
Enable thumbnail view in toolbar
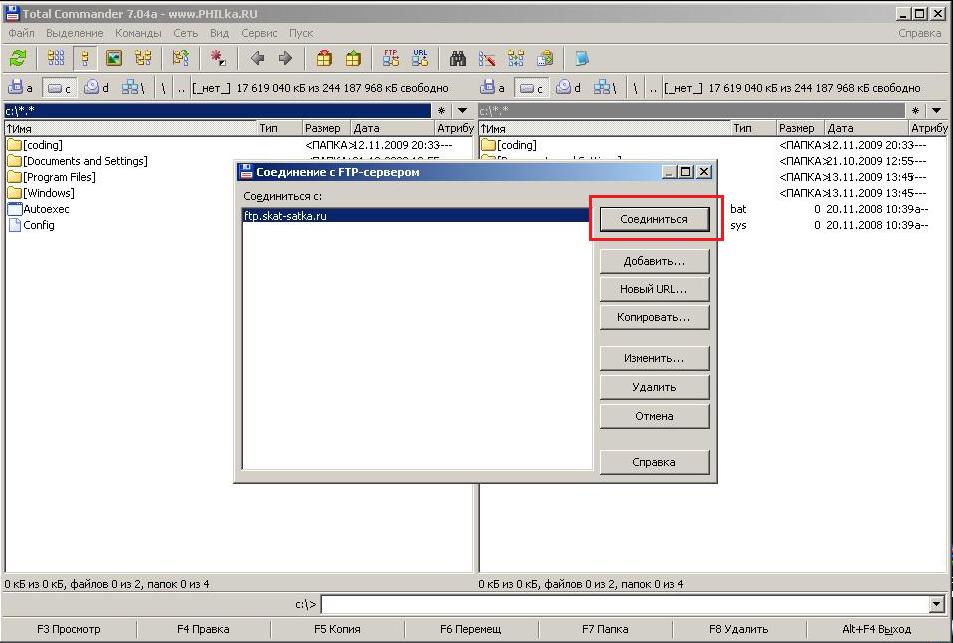point(114,58)
